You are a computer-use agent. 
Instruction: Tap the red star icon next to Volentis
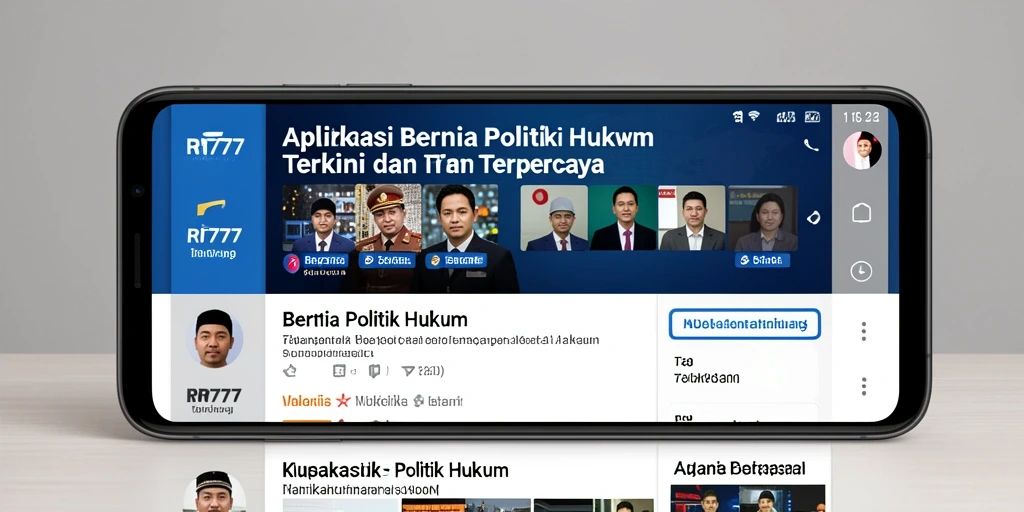(x=343, y=401)
